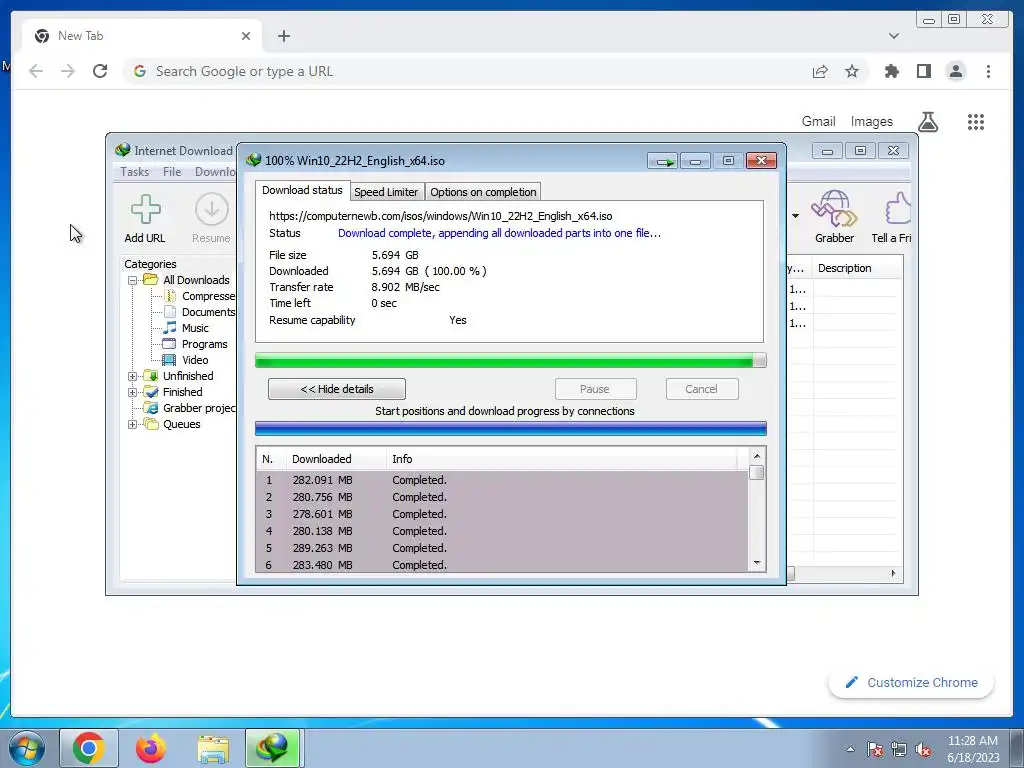Open Chrome's three-dot menu
The width and height of the screenshot is (1024, 768).
[988, 71]
